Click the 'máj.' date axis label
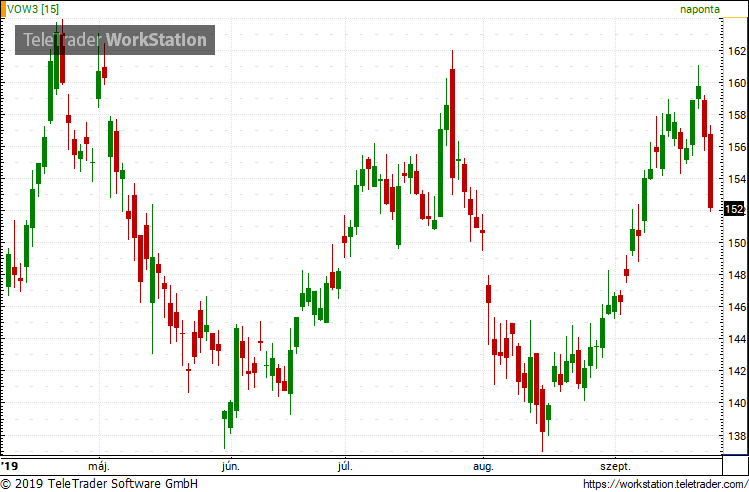 coord(99,467)
